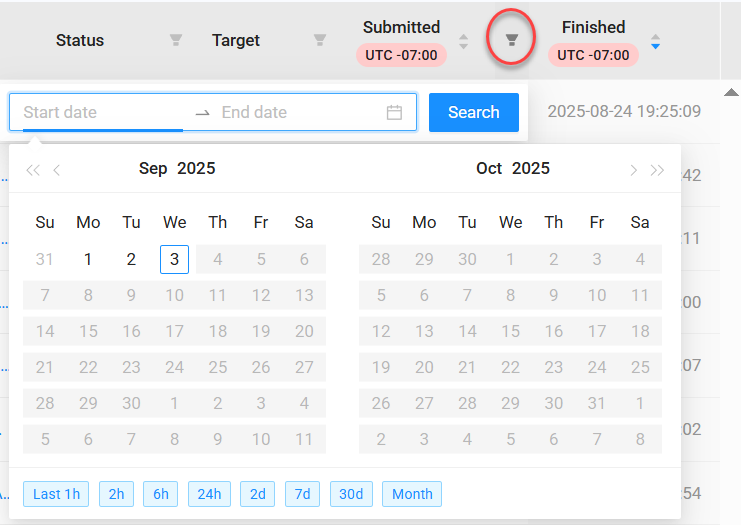Toggle sort arrows on Submitted column
This screenshot has height=525, width=741.
[x=463, y=42]
